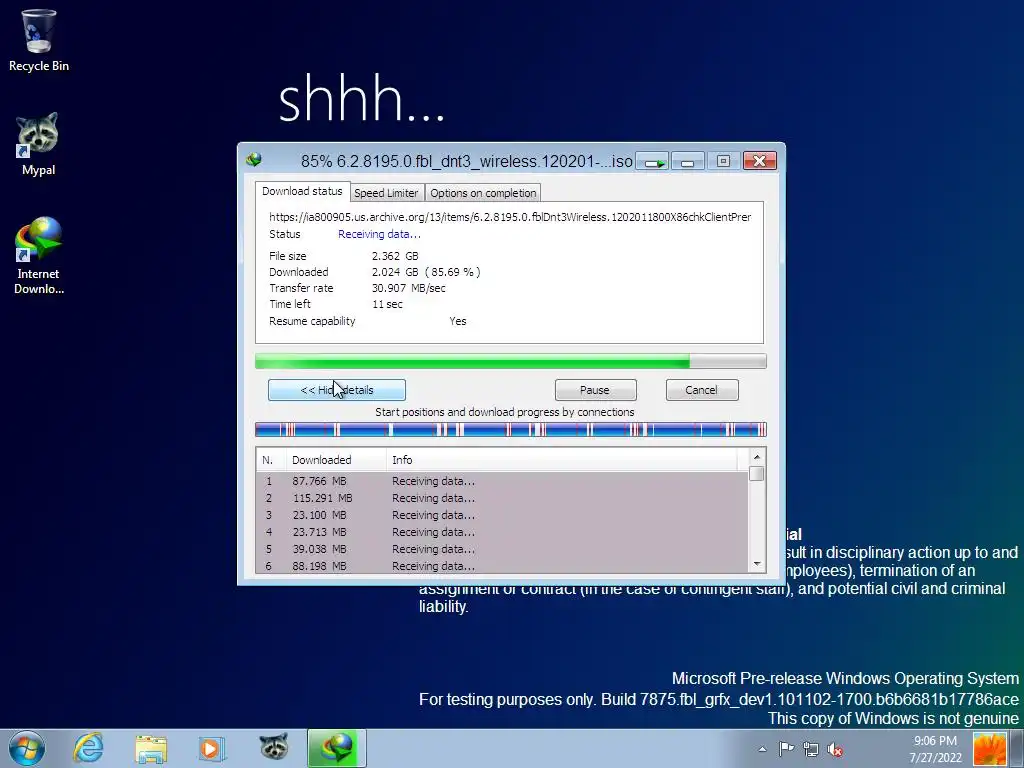The image size is (1024, 768).
Task: Pause the current download
Action: [x=595, y=390]
